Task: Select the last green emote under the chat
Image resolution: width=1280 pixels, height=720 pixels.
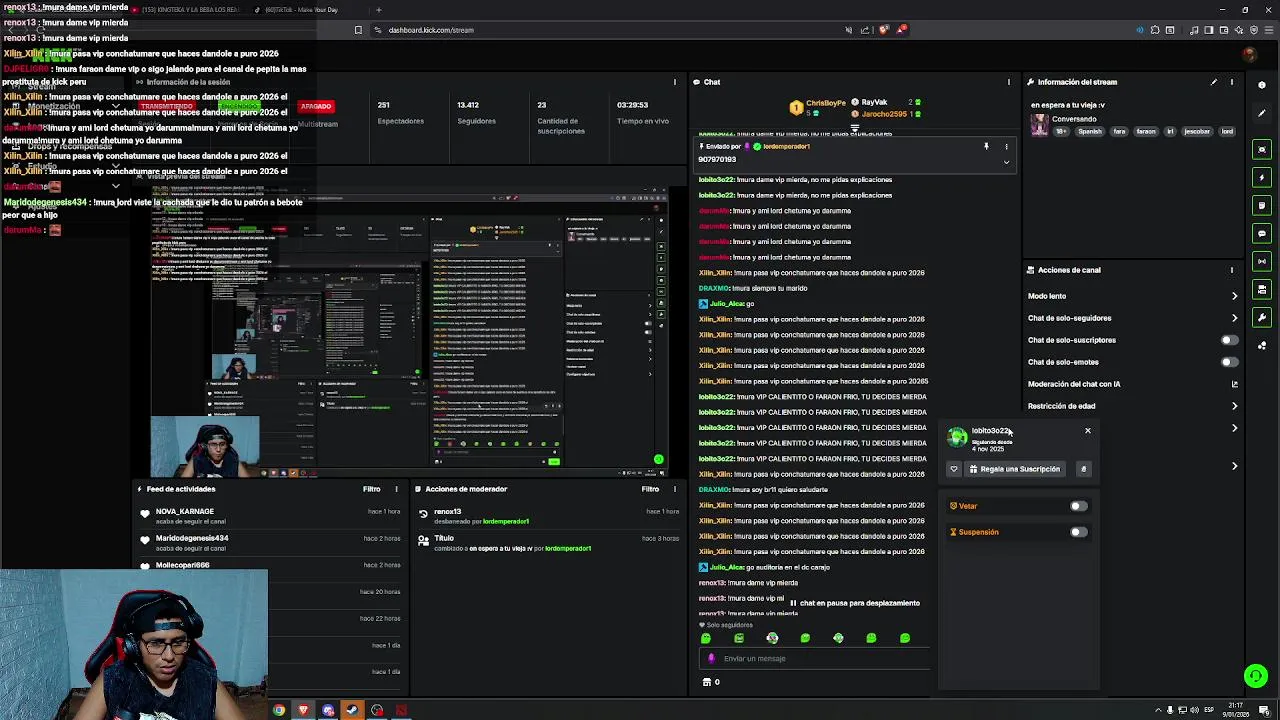Action: pyautogui.click(x=905, y=638)
